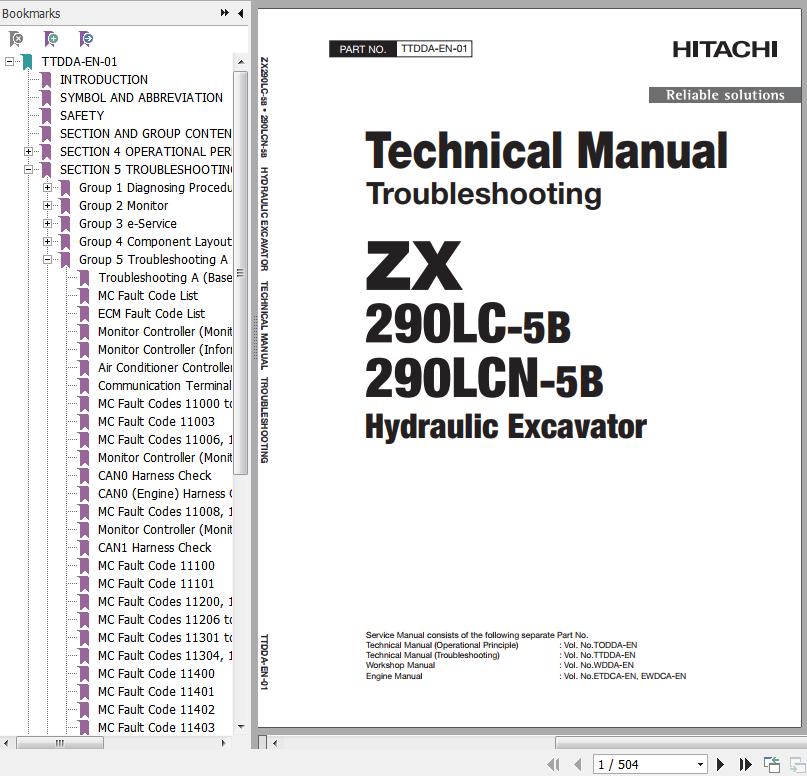Viewport: 807px width, 776px height.
Task: Expand bookmarks panel with double arrow icon
Action: coord(225,13)
